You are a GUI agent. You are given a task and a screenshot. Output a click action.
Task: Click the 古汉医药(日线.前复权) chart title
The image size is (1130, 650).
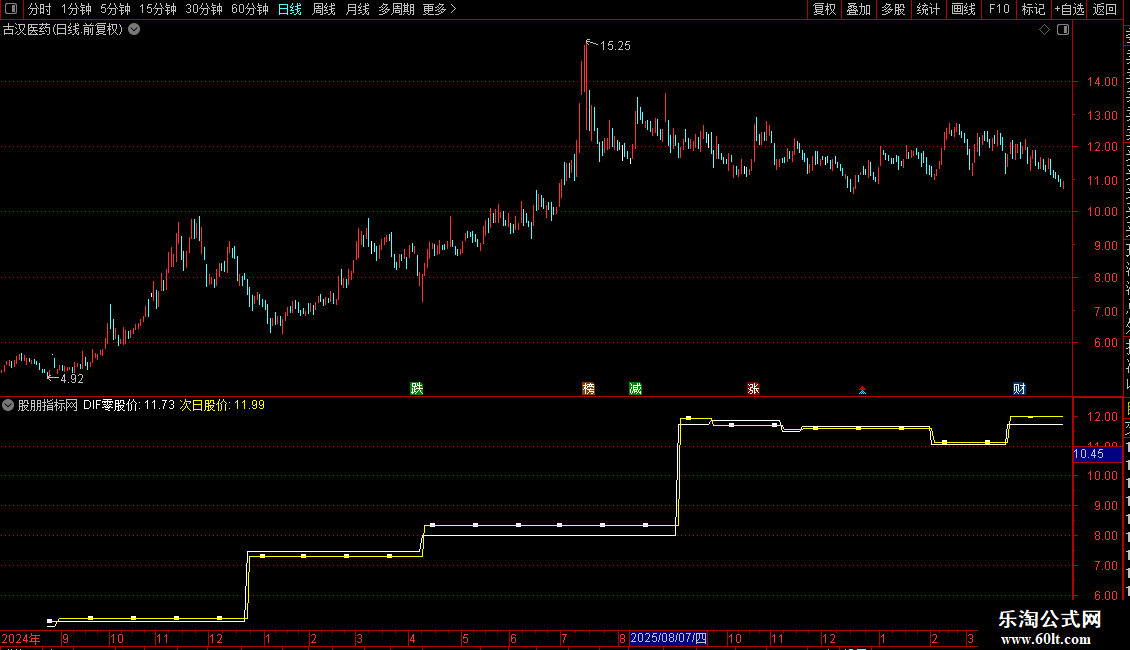pos(63,30)
